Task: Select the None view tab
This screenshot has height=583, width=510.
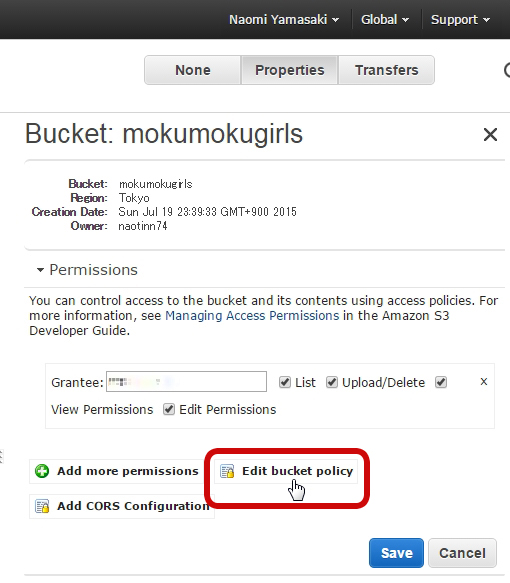Action: coord(193,70)
